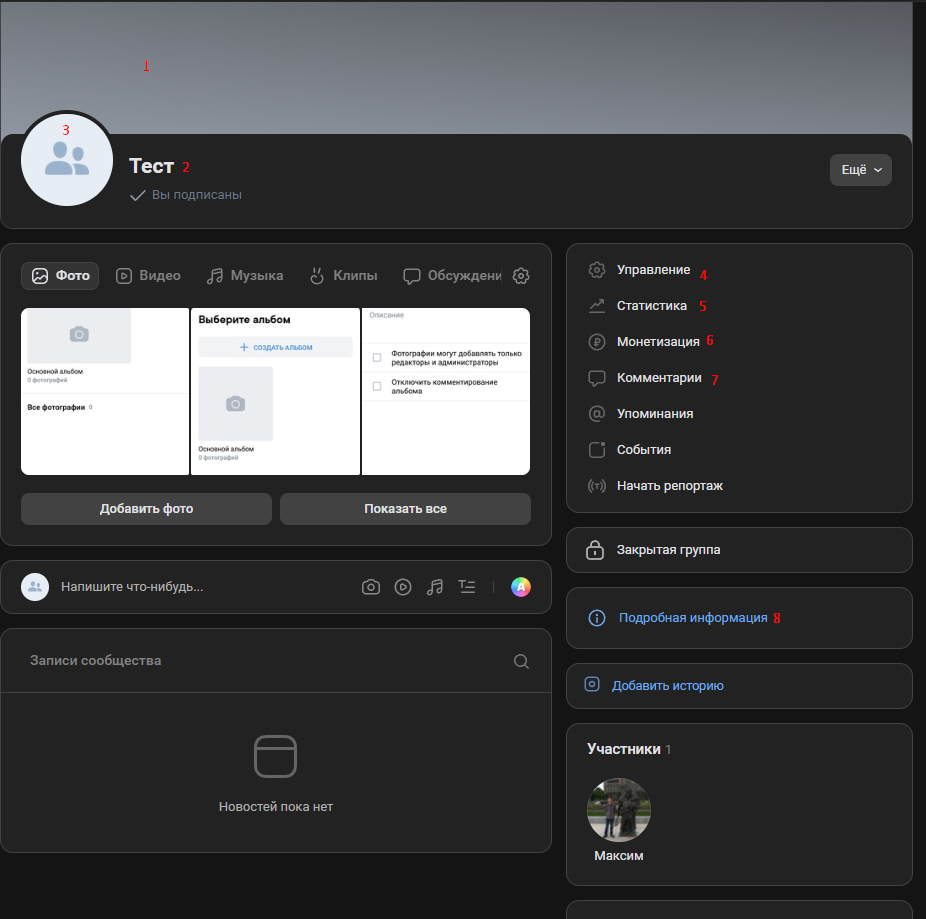Click the camera icon in post composer
Viewport: 926px width, 919px height.
tap(371, 587)
